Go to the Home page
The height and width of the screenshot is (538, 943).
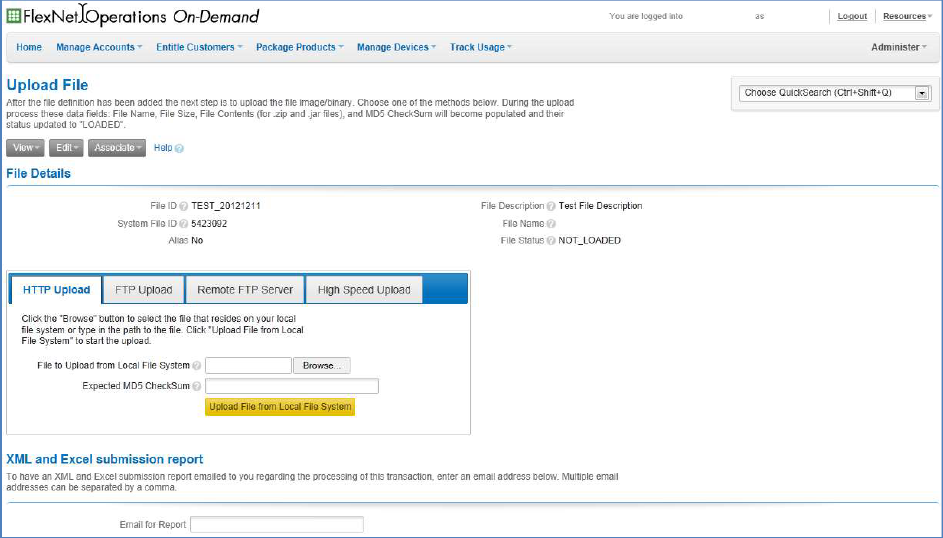[x=29, y=47]
